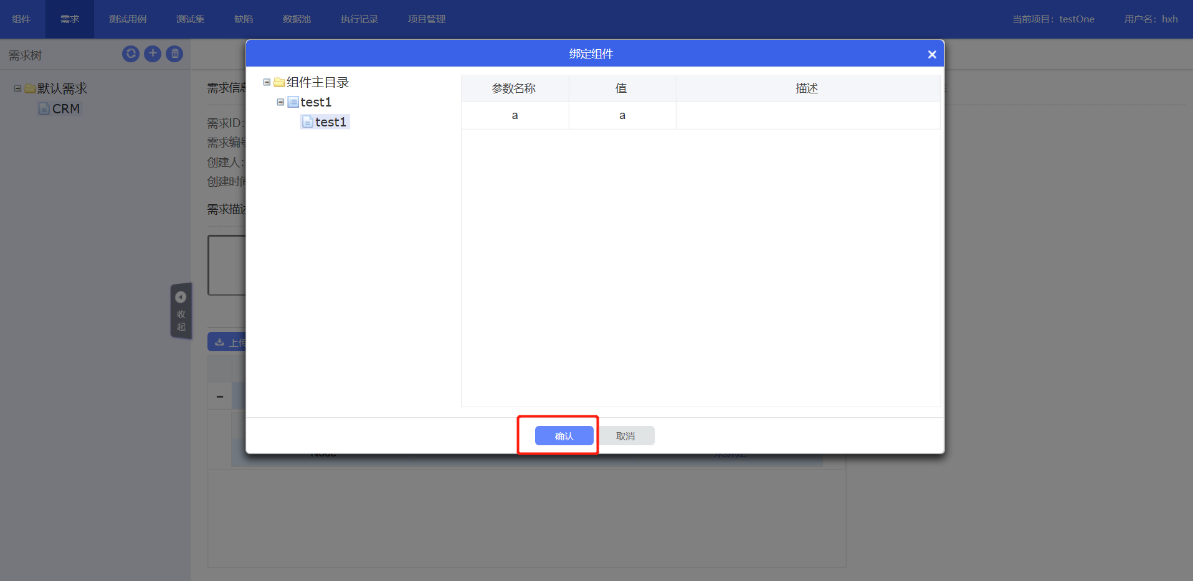Click the 取消 button in the dialog

pyautogui.click(x=626, y=436)
